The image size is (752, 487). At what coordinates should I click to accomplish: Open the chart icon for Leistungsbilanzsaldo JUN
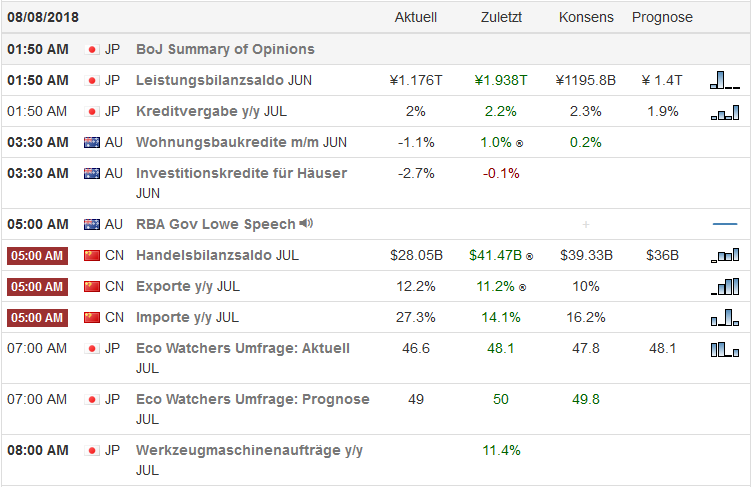[x=725, y=81]
